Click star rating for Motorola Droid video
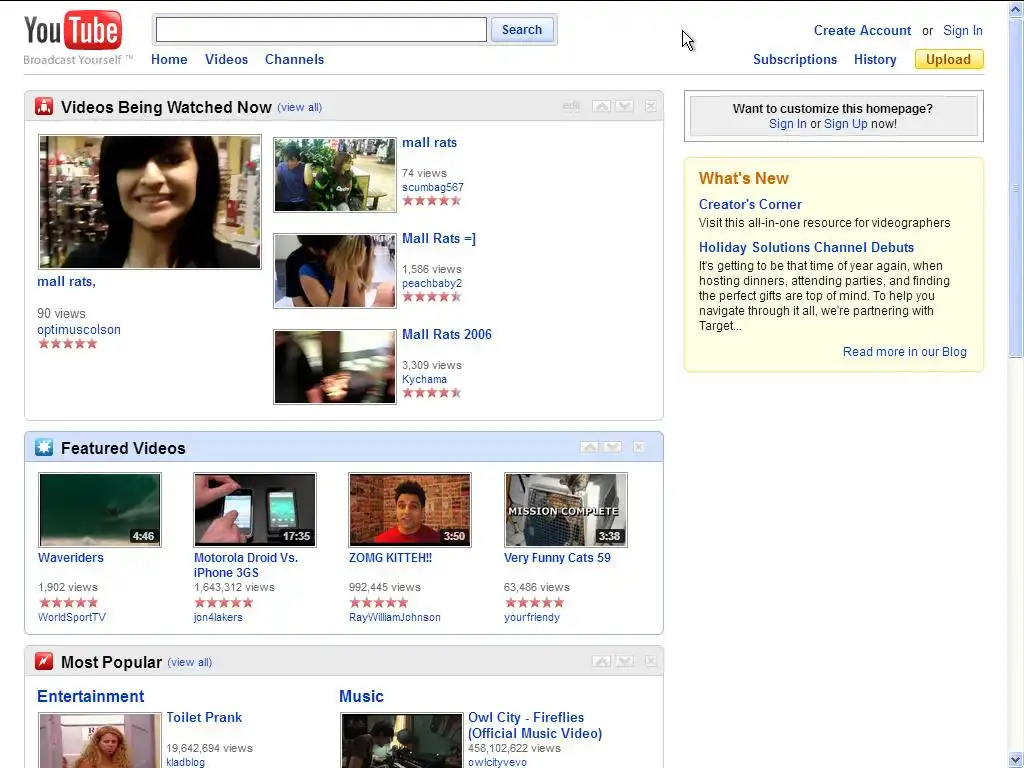Viewport: 1024px width, 768px height. click(x=223, y=602)
